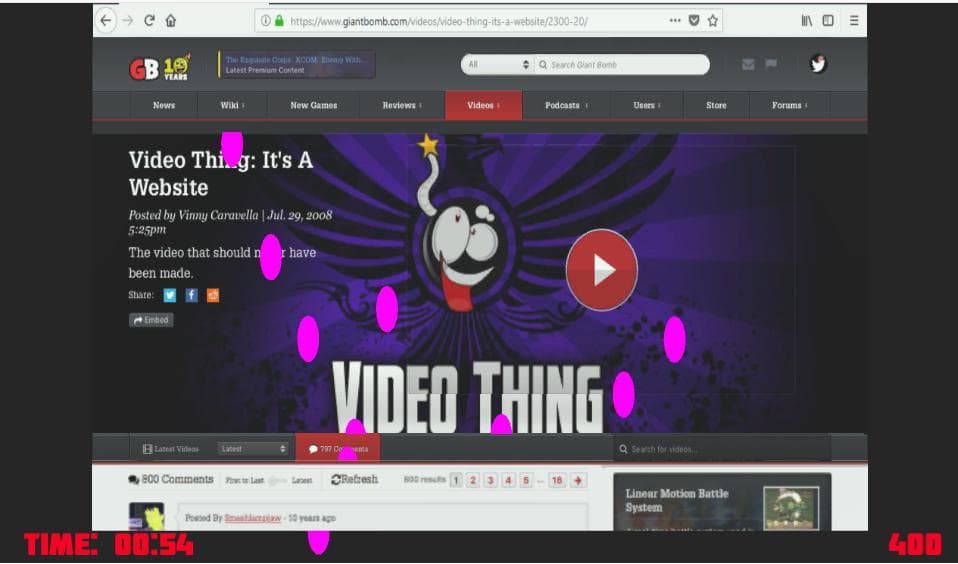Open the Store section

716,105
